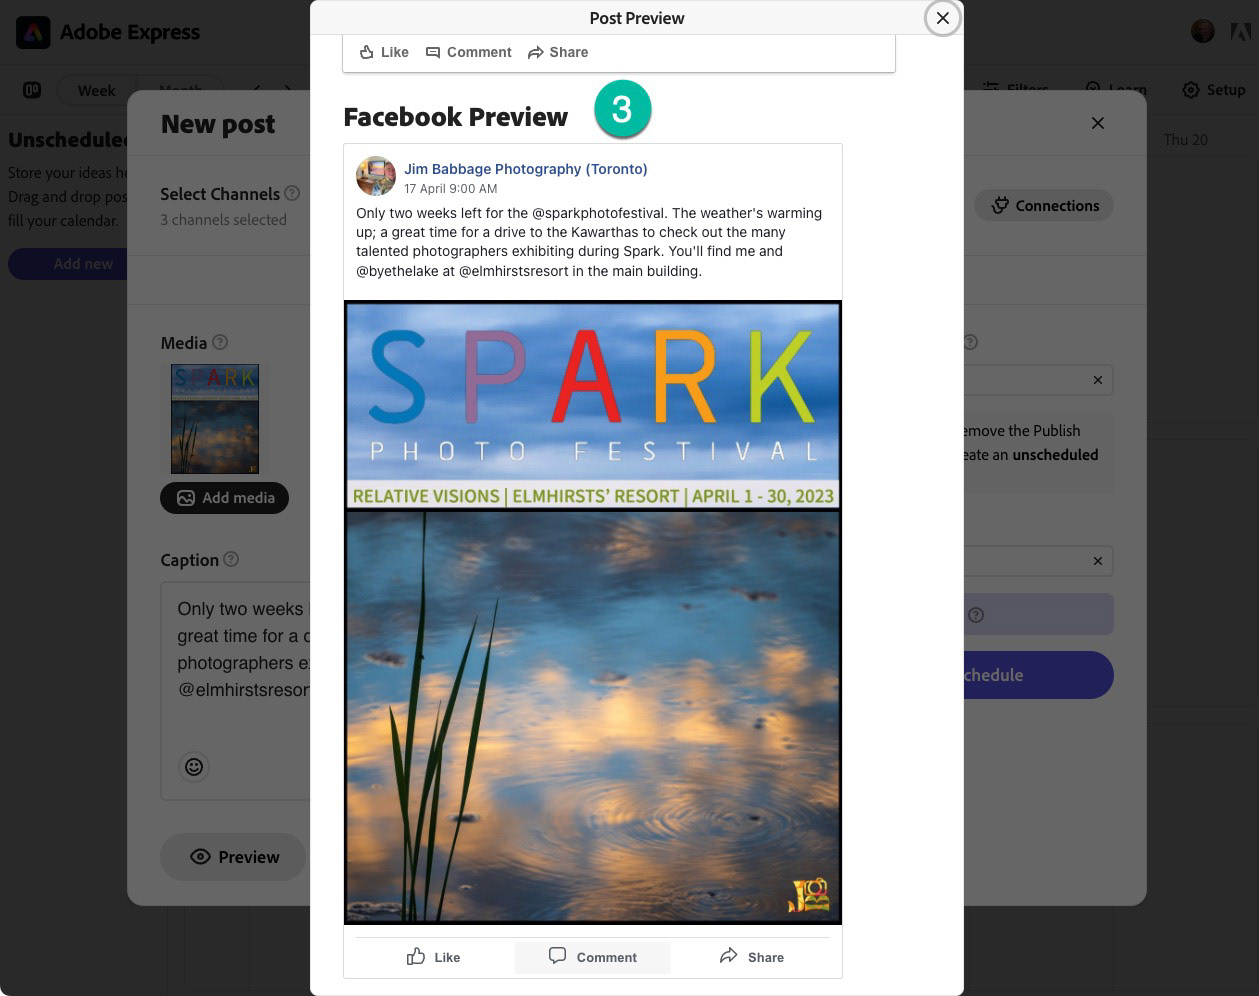Close the New post panel
1259x996 pixels.
1098,123
